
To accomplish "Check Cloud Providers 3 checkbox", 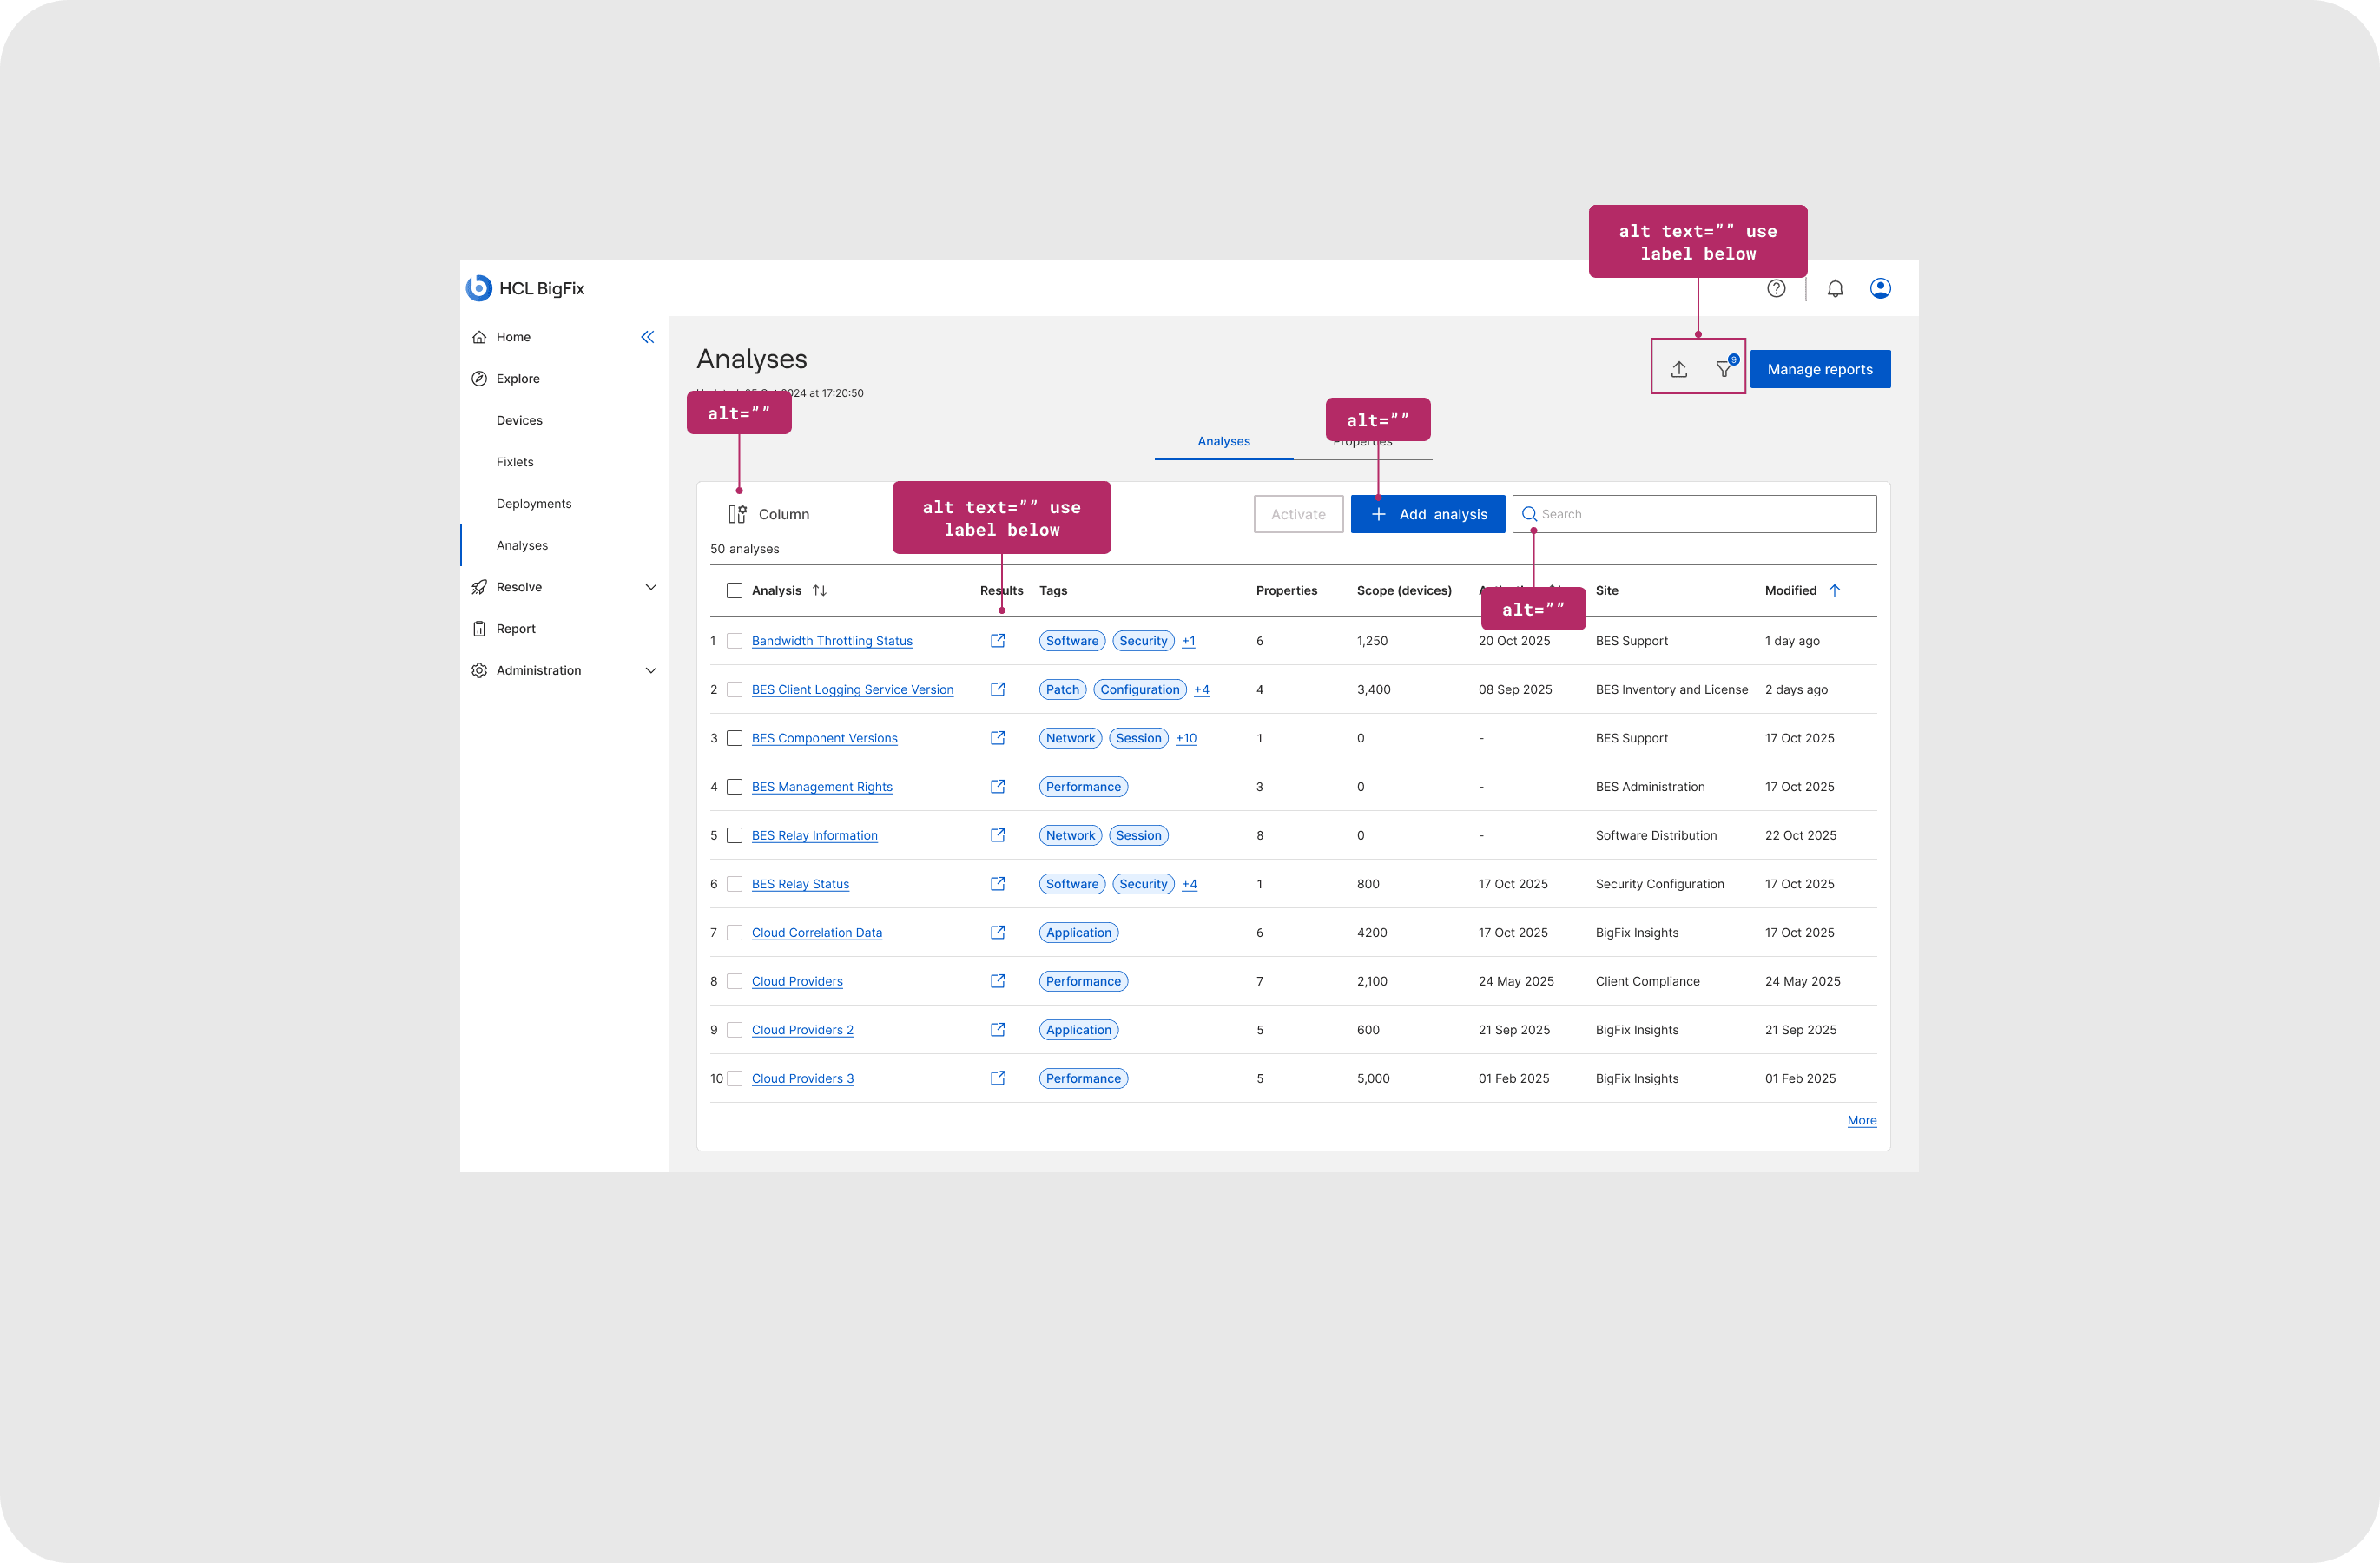I will (x=734, y=1078).
